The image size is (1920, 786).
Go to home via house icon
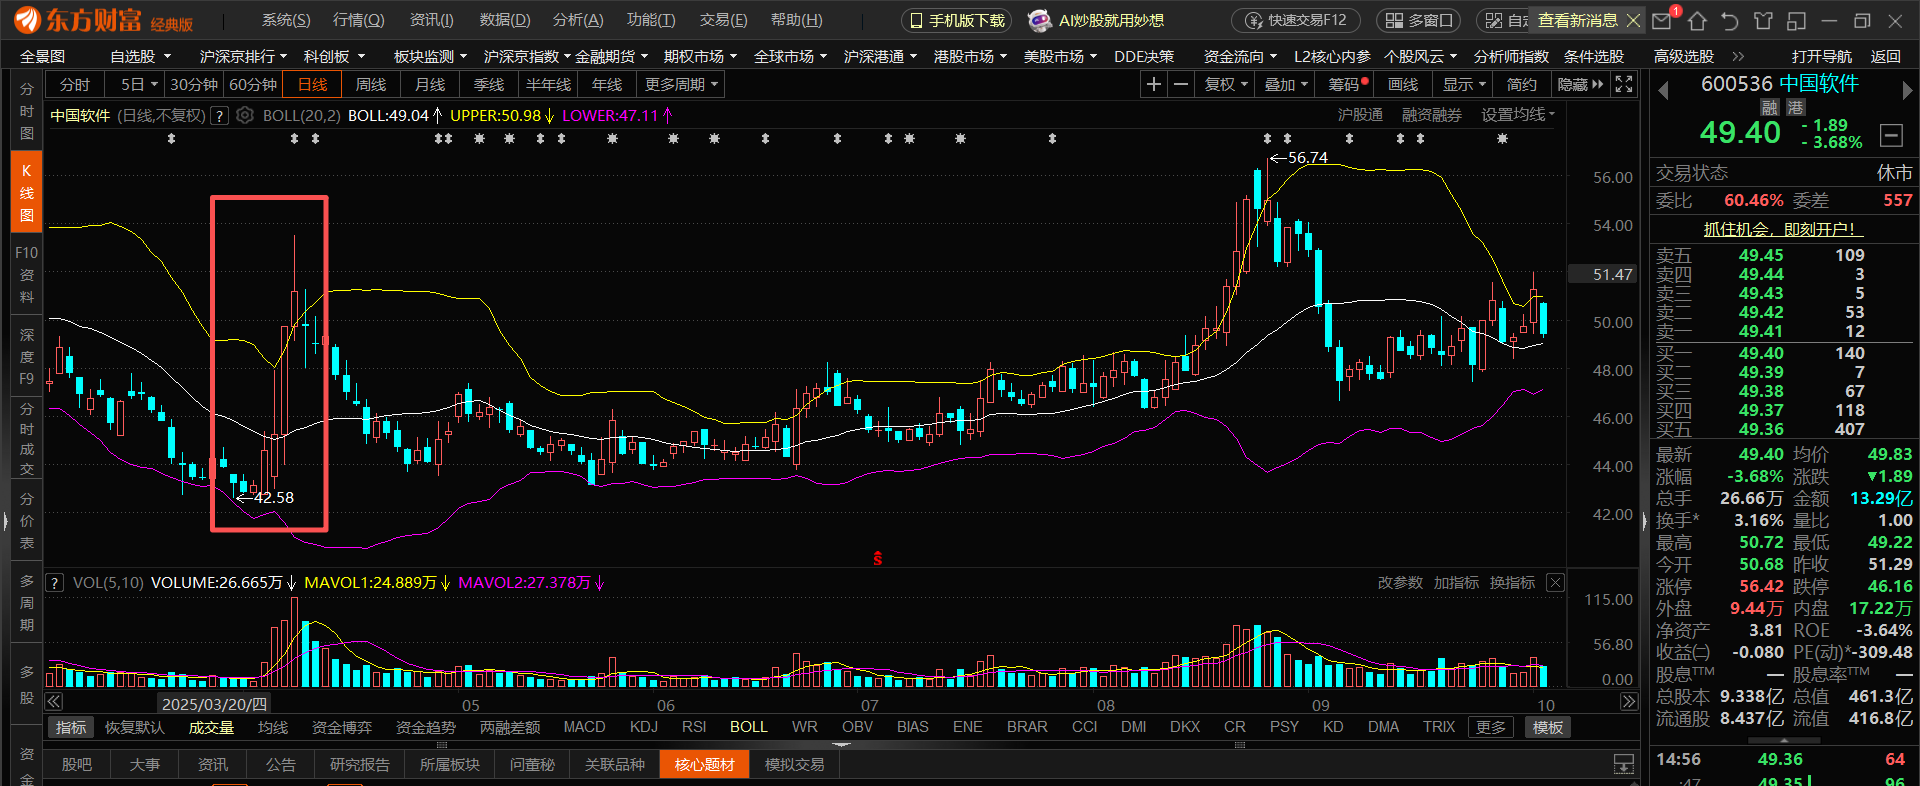[x=1697, y=20]
